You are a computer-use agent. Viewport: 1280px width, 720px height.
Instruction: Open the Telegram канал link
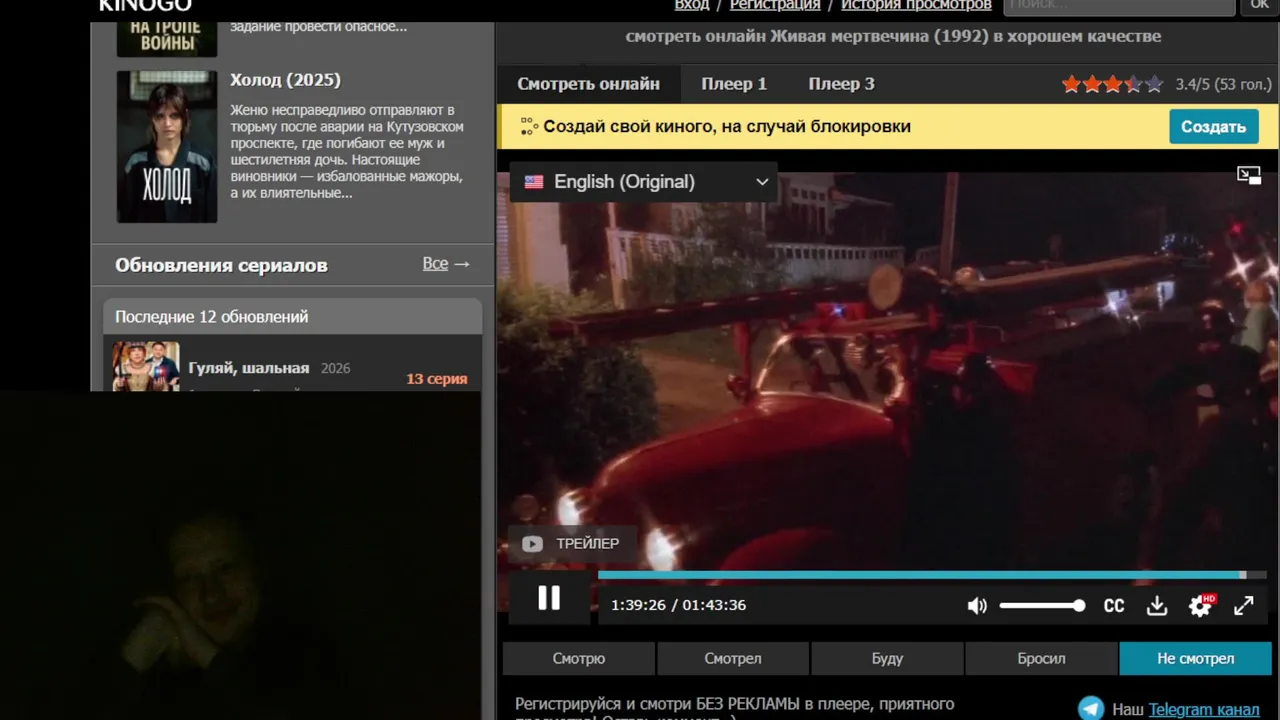tap(1204, 709)
